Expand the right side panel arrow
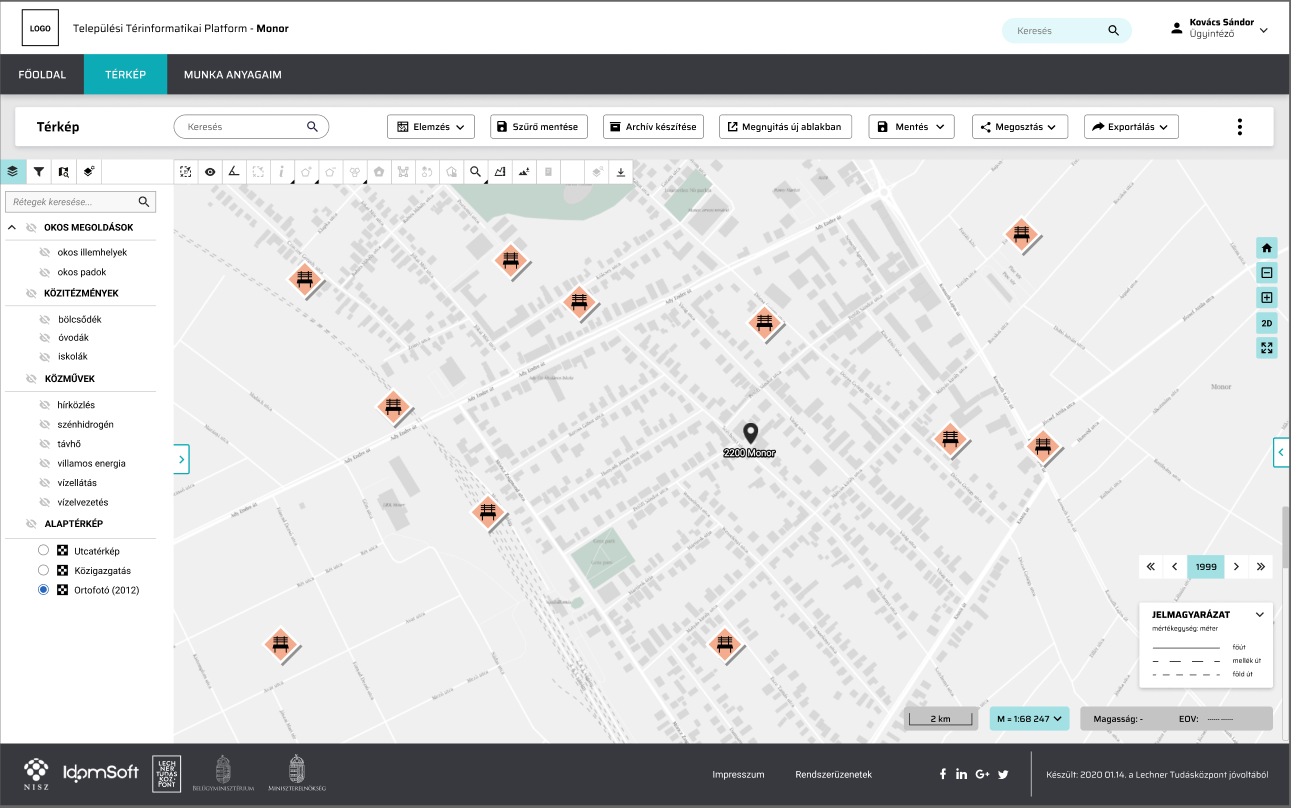This screenshot has width=1291, height=808. [x=1282, y=452]
